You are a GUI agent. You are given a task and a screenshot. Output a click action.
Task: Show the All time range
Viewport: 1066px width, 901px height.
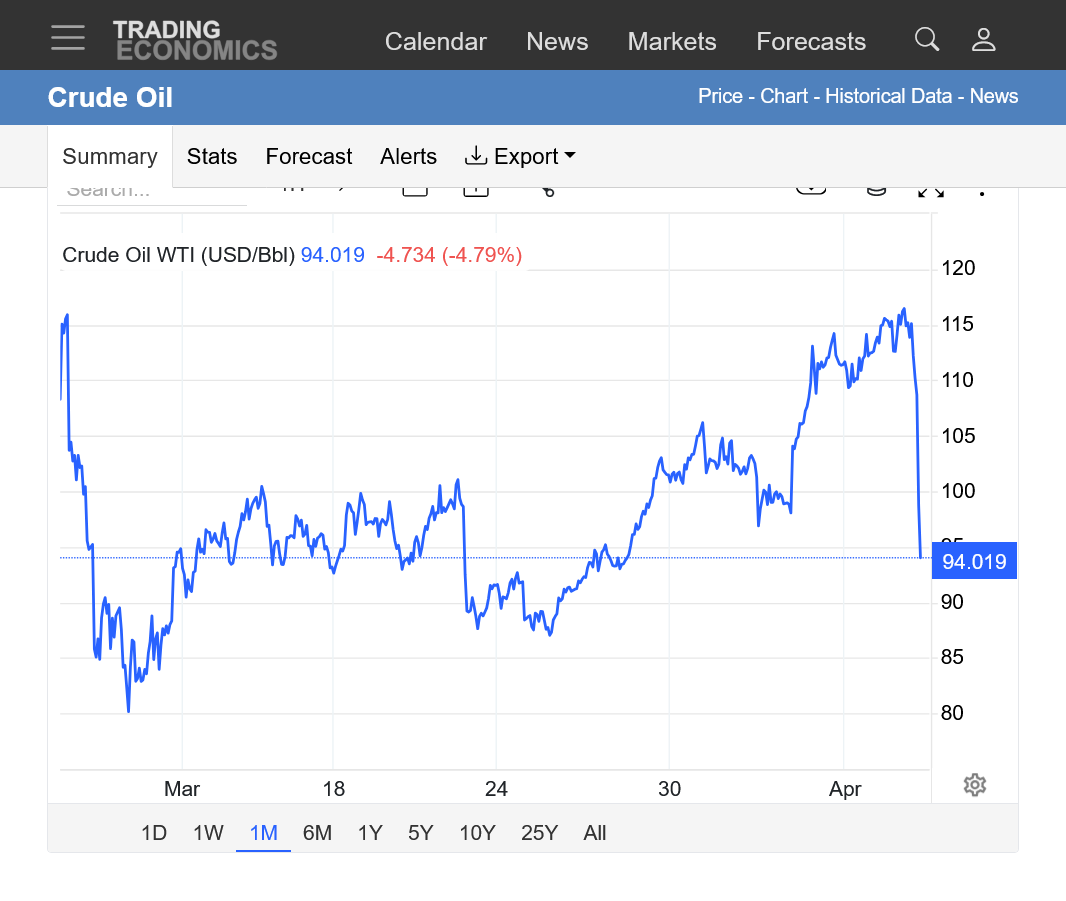click(x=595, y=833)
